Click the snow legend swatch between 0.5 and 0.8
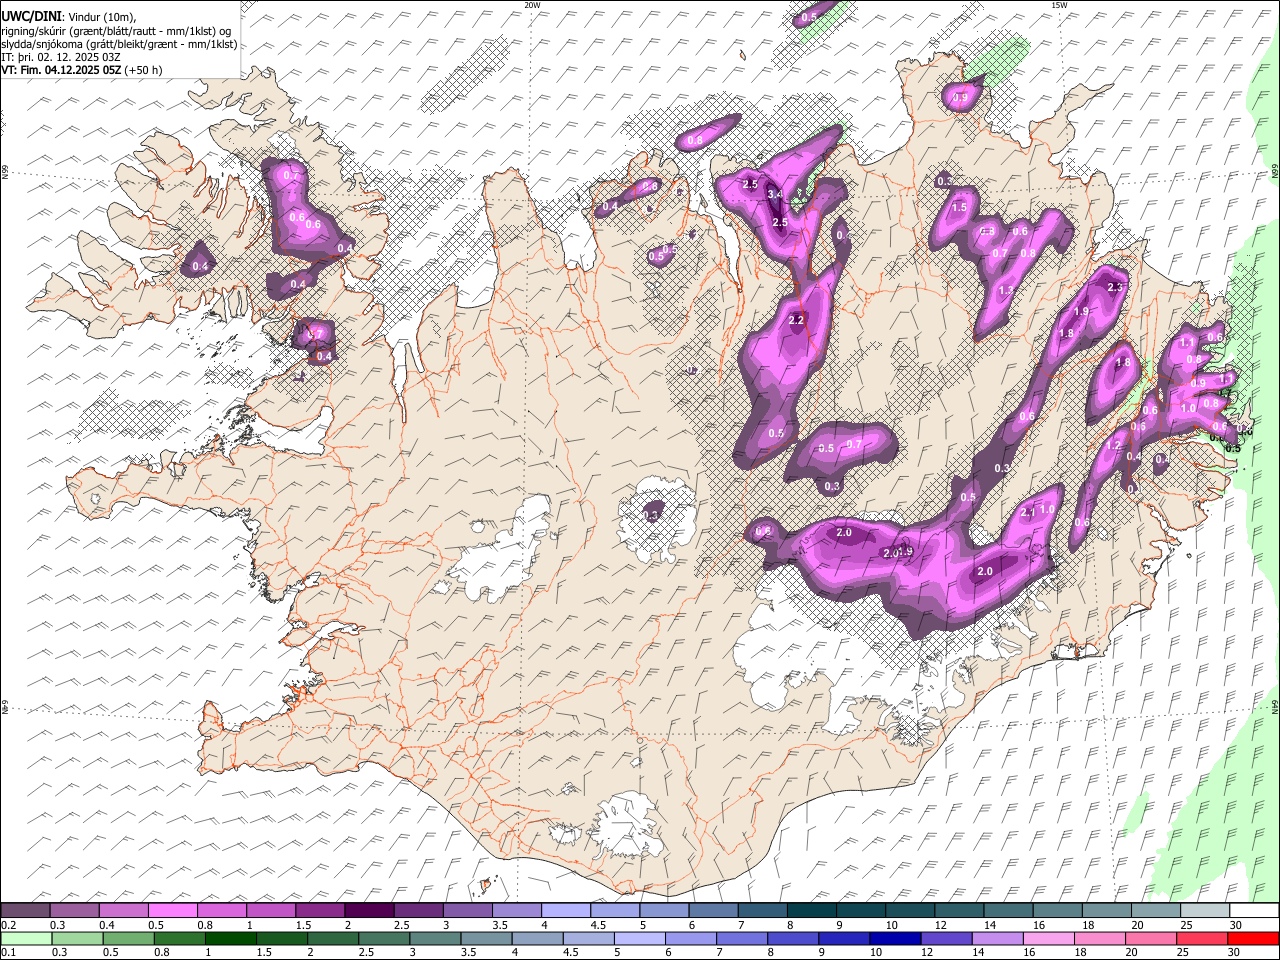This screenshot has width=1280, height=960. (x=172, y=911)
